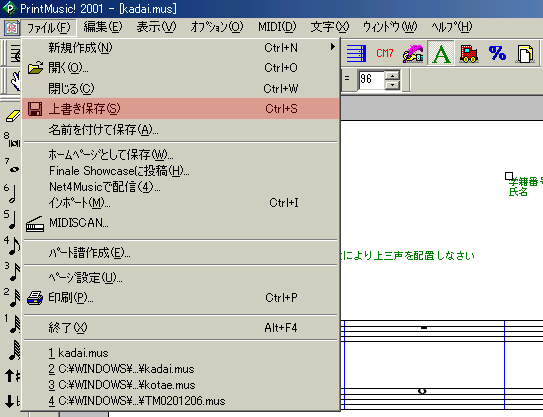Choose 印刷(P)... menu item
The image size is (543, 417).
click(180, 298)
